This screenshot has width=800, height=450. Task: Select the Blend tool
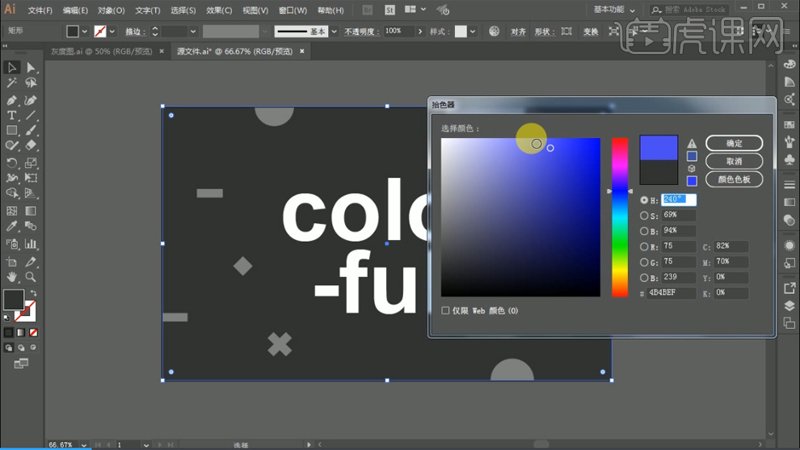pyautogui.click(x=31, y=226)
